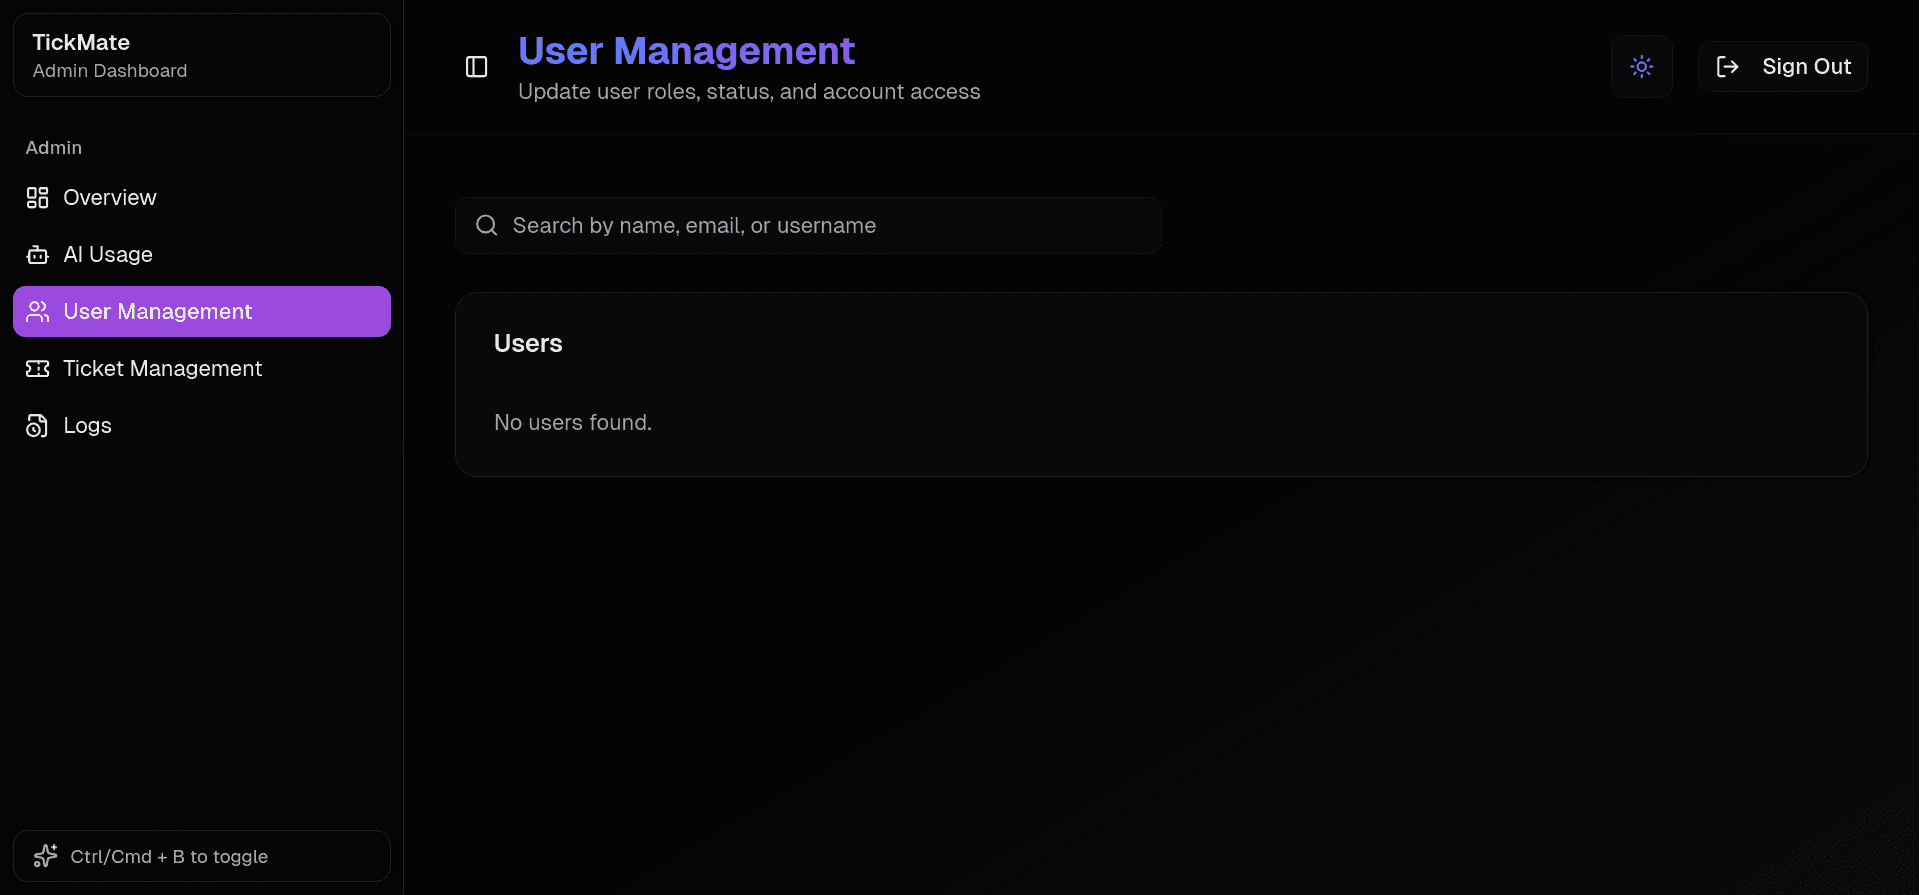Toggle the sidebar panel icon
The height and width of the screenshot is (895, 1920).
point(476,67)
